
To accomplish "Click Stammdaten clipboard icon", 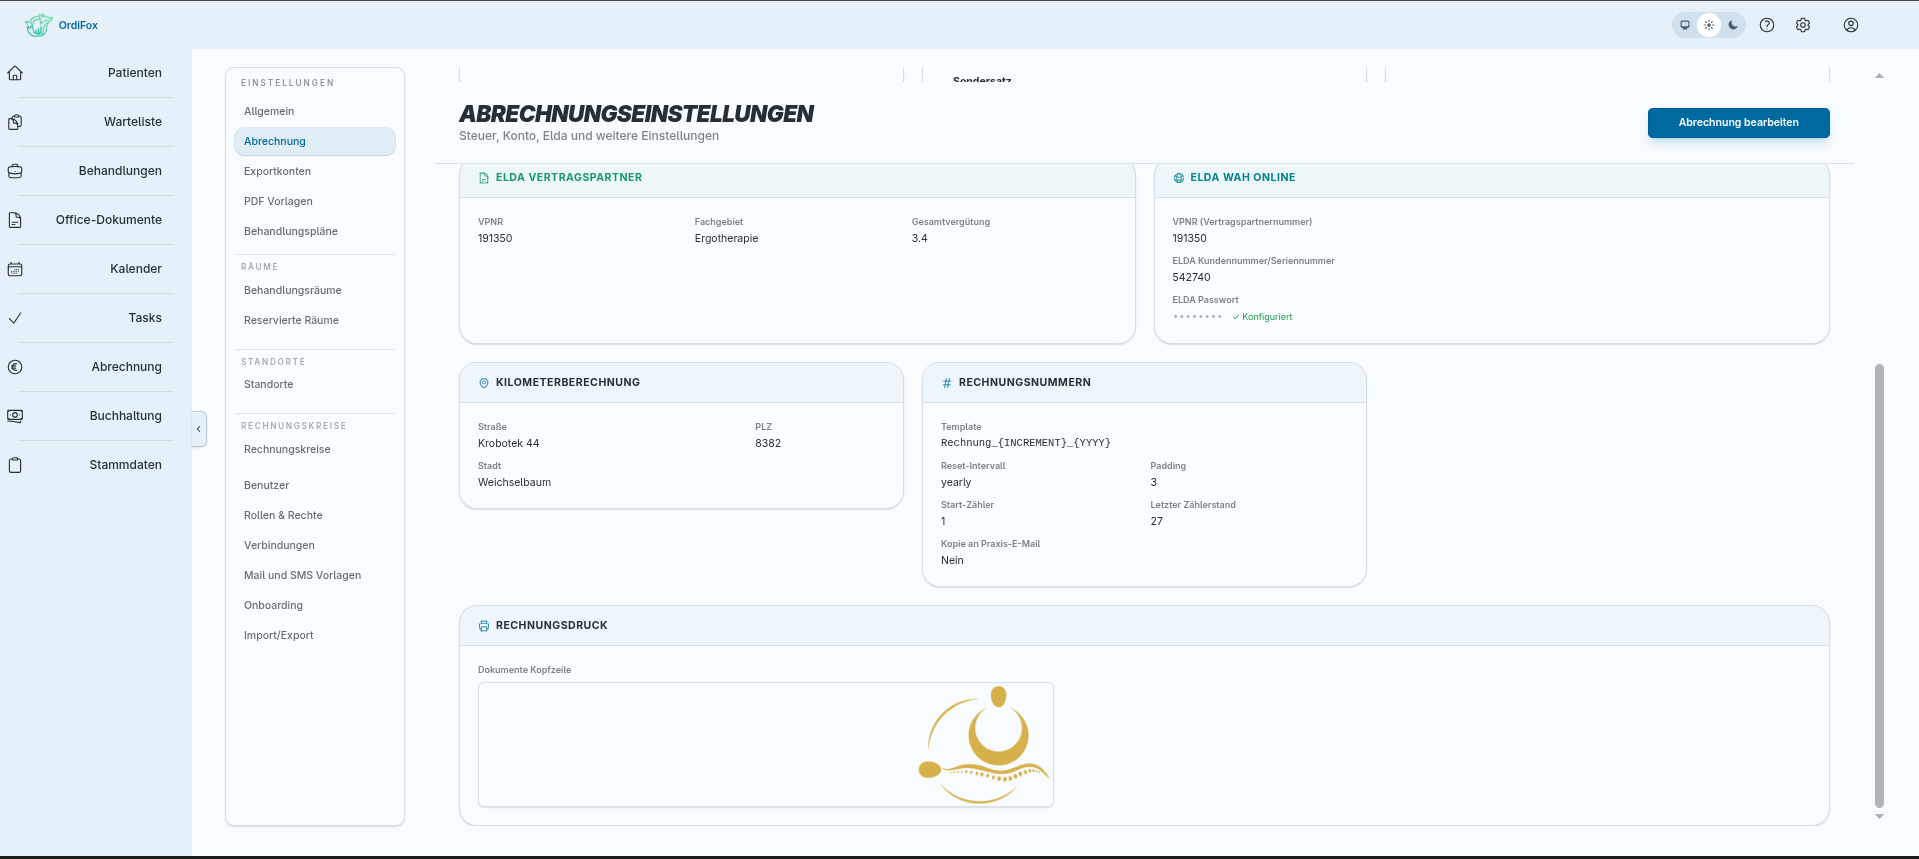I will click(15, 465).
